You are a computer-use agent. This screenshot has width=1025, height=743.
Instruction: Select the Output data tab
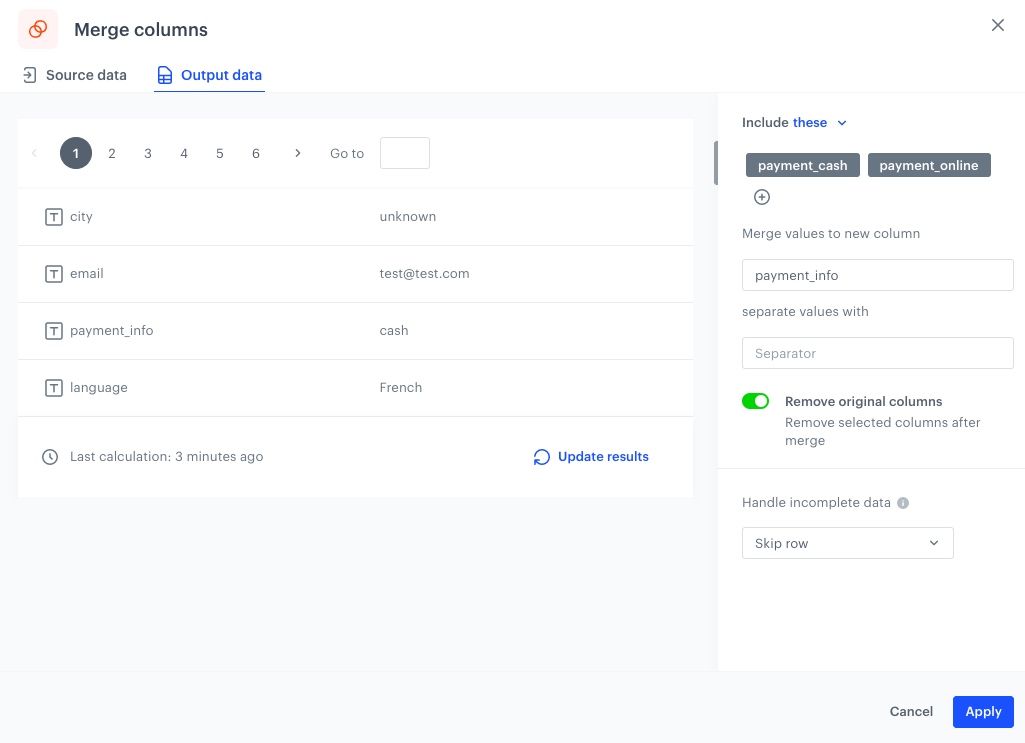209,75
